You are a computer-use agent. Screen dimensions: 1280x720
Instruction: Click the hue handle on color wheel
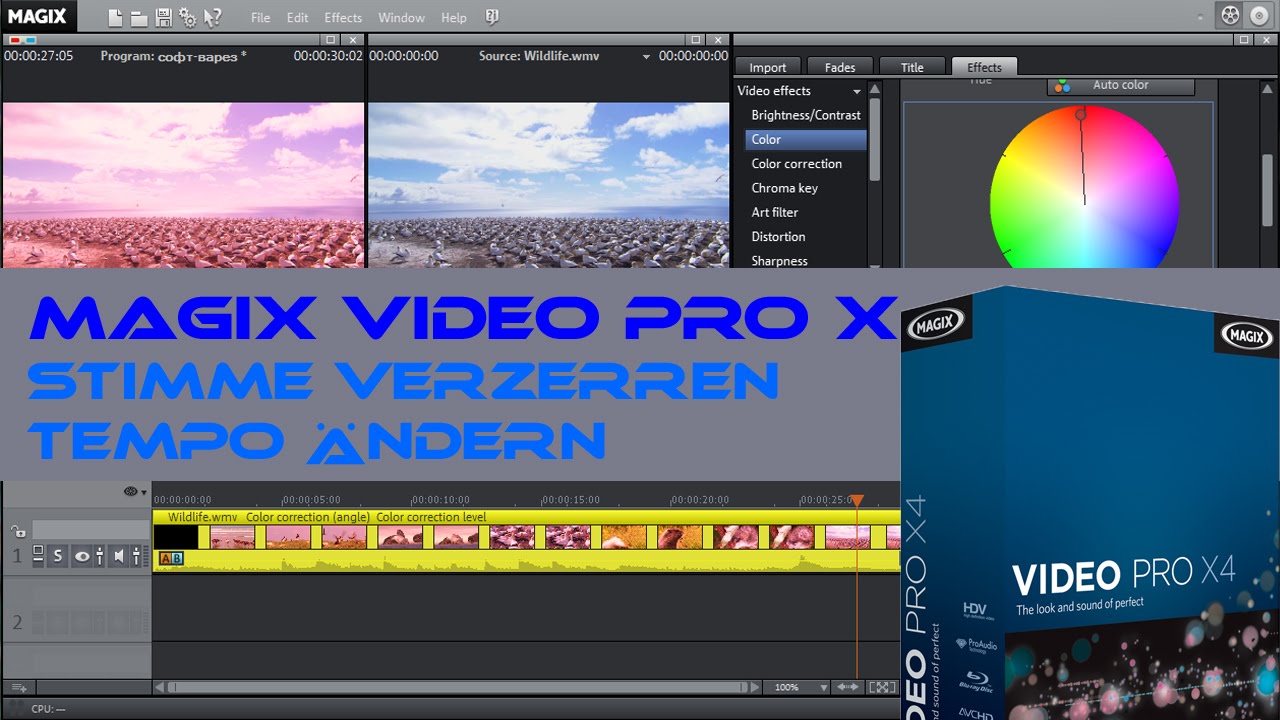coord(1080,115)
